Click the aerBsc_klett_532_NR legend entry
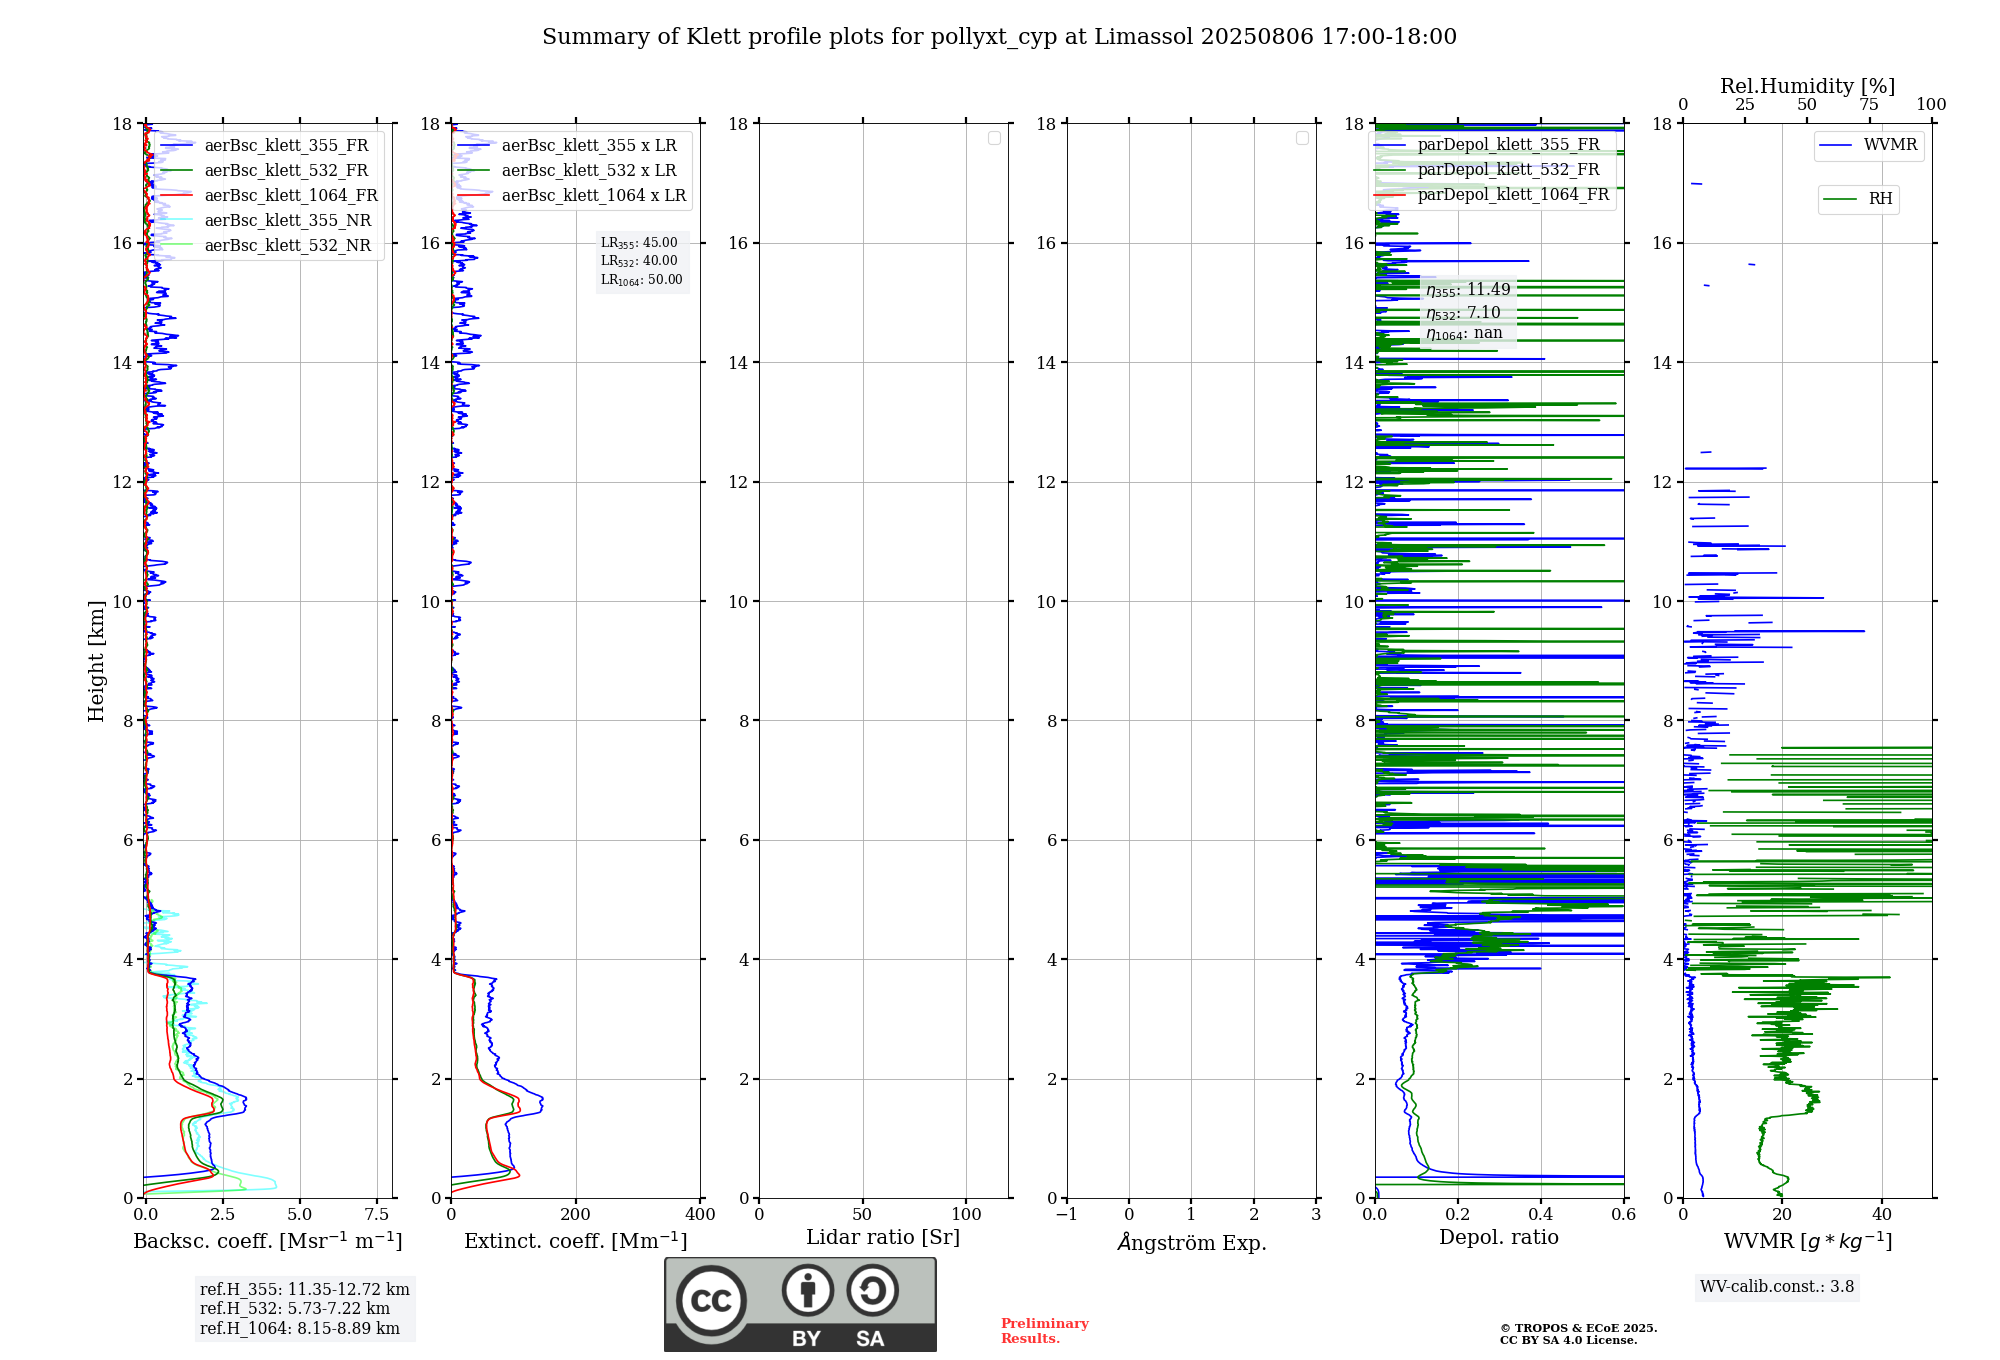Screen dimensions: 2000x1360 [x=265, y=245]
